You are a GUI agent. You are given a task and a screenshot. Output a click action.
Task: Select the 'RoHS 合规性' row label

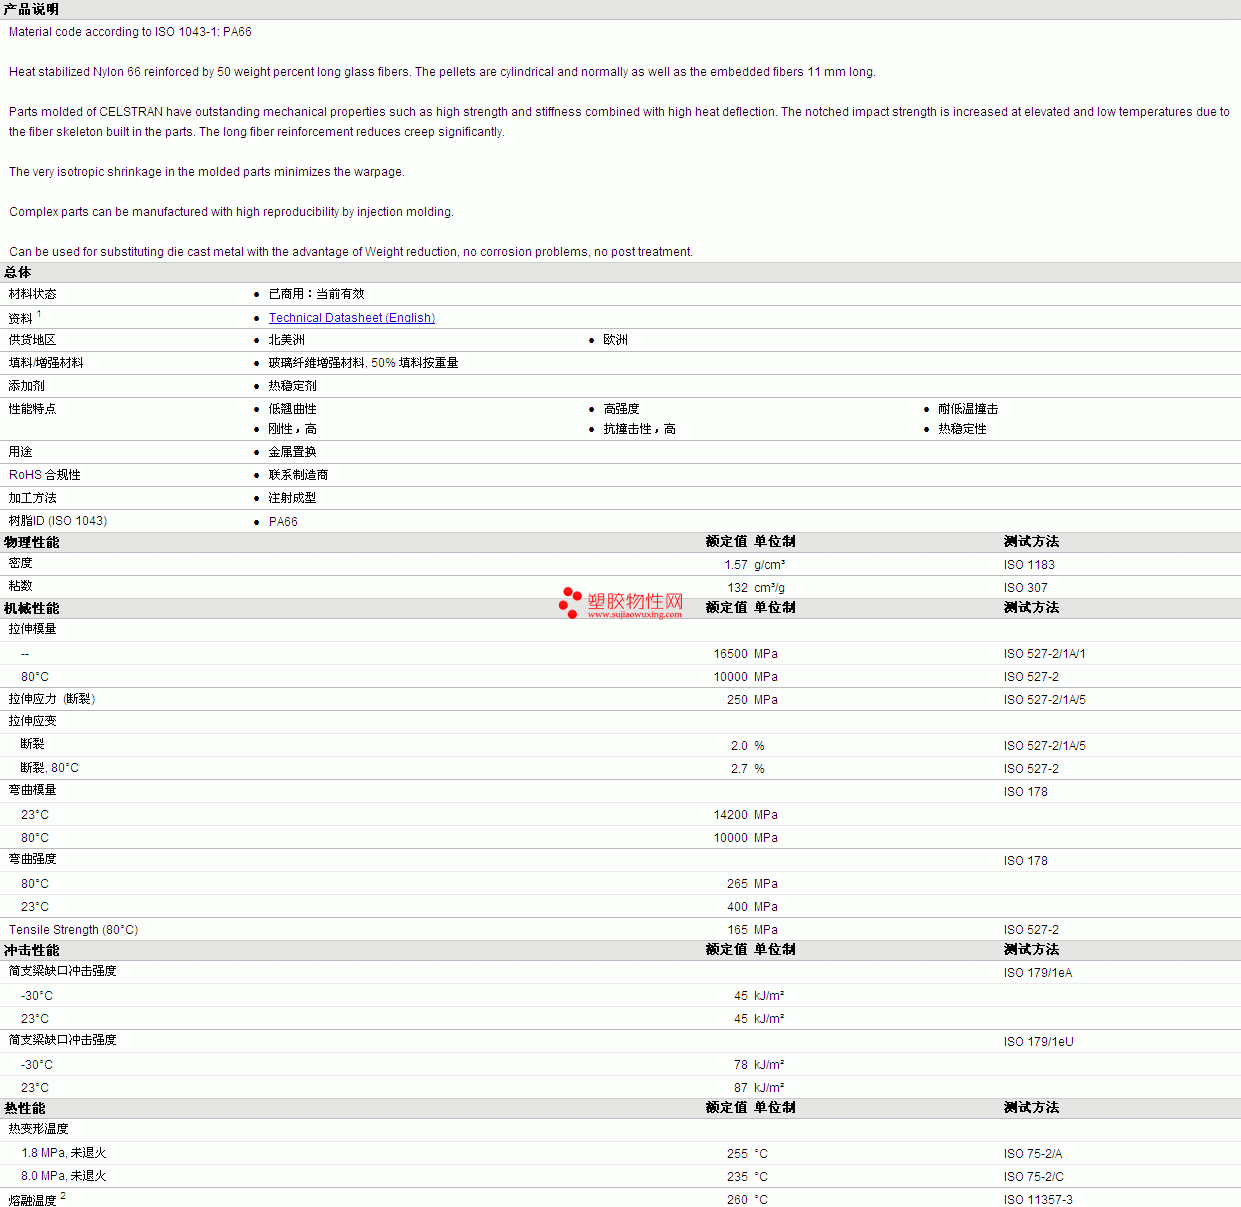[x=45, y=475]
